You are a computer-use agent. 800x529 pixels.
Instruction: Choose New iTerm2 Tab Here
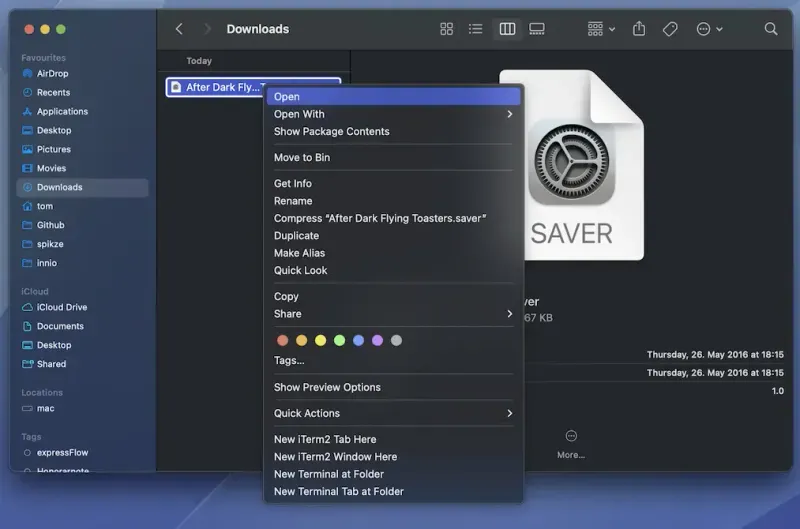(x=393, y=439)
